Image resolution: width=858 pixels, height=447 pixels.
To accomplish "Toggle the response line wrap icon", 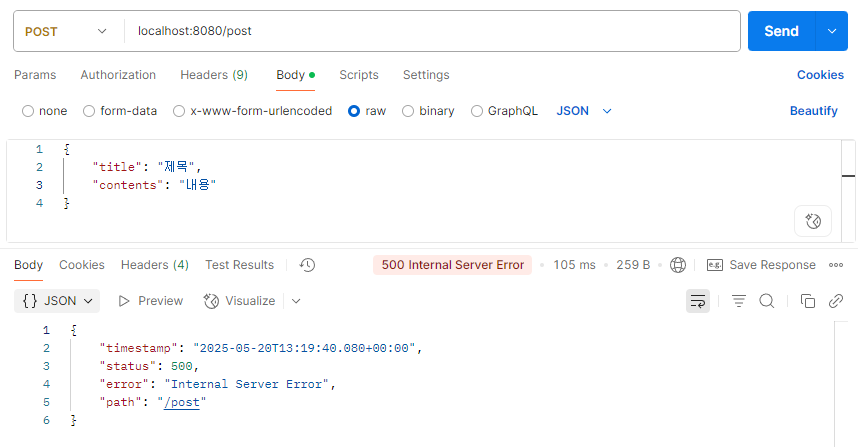I will (x=698, y=301).
